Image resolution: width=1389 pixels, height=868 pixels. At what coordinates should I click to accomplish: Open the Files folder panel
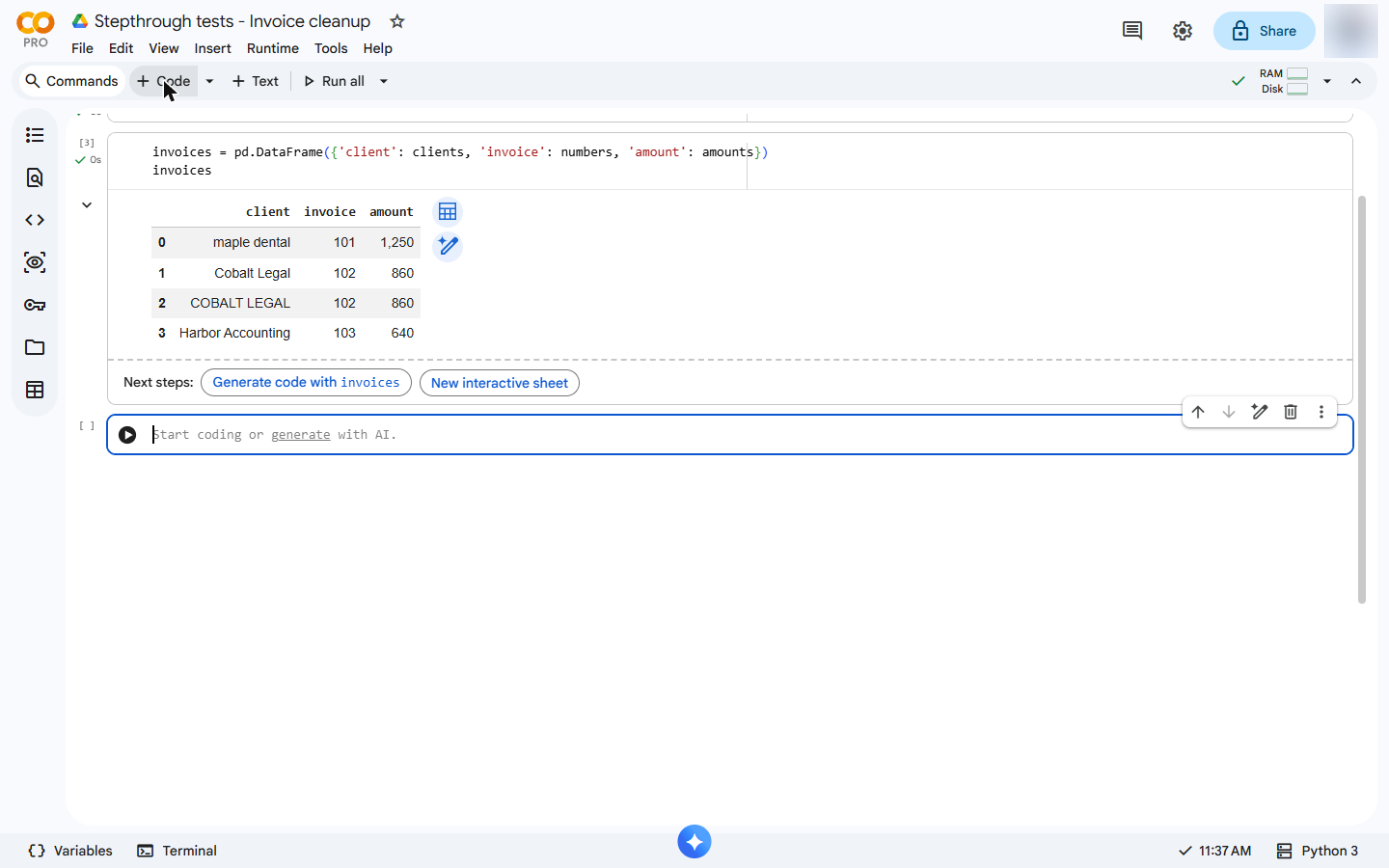tap(35, 348)
